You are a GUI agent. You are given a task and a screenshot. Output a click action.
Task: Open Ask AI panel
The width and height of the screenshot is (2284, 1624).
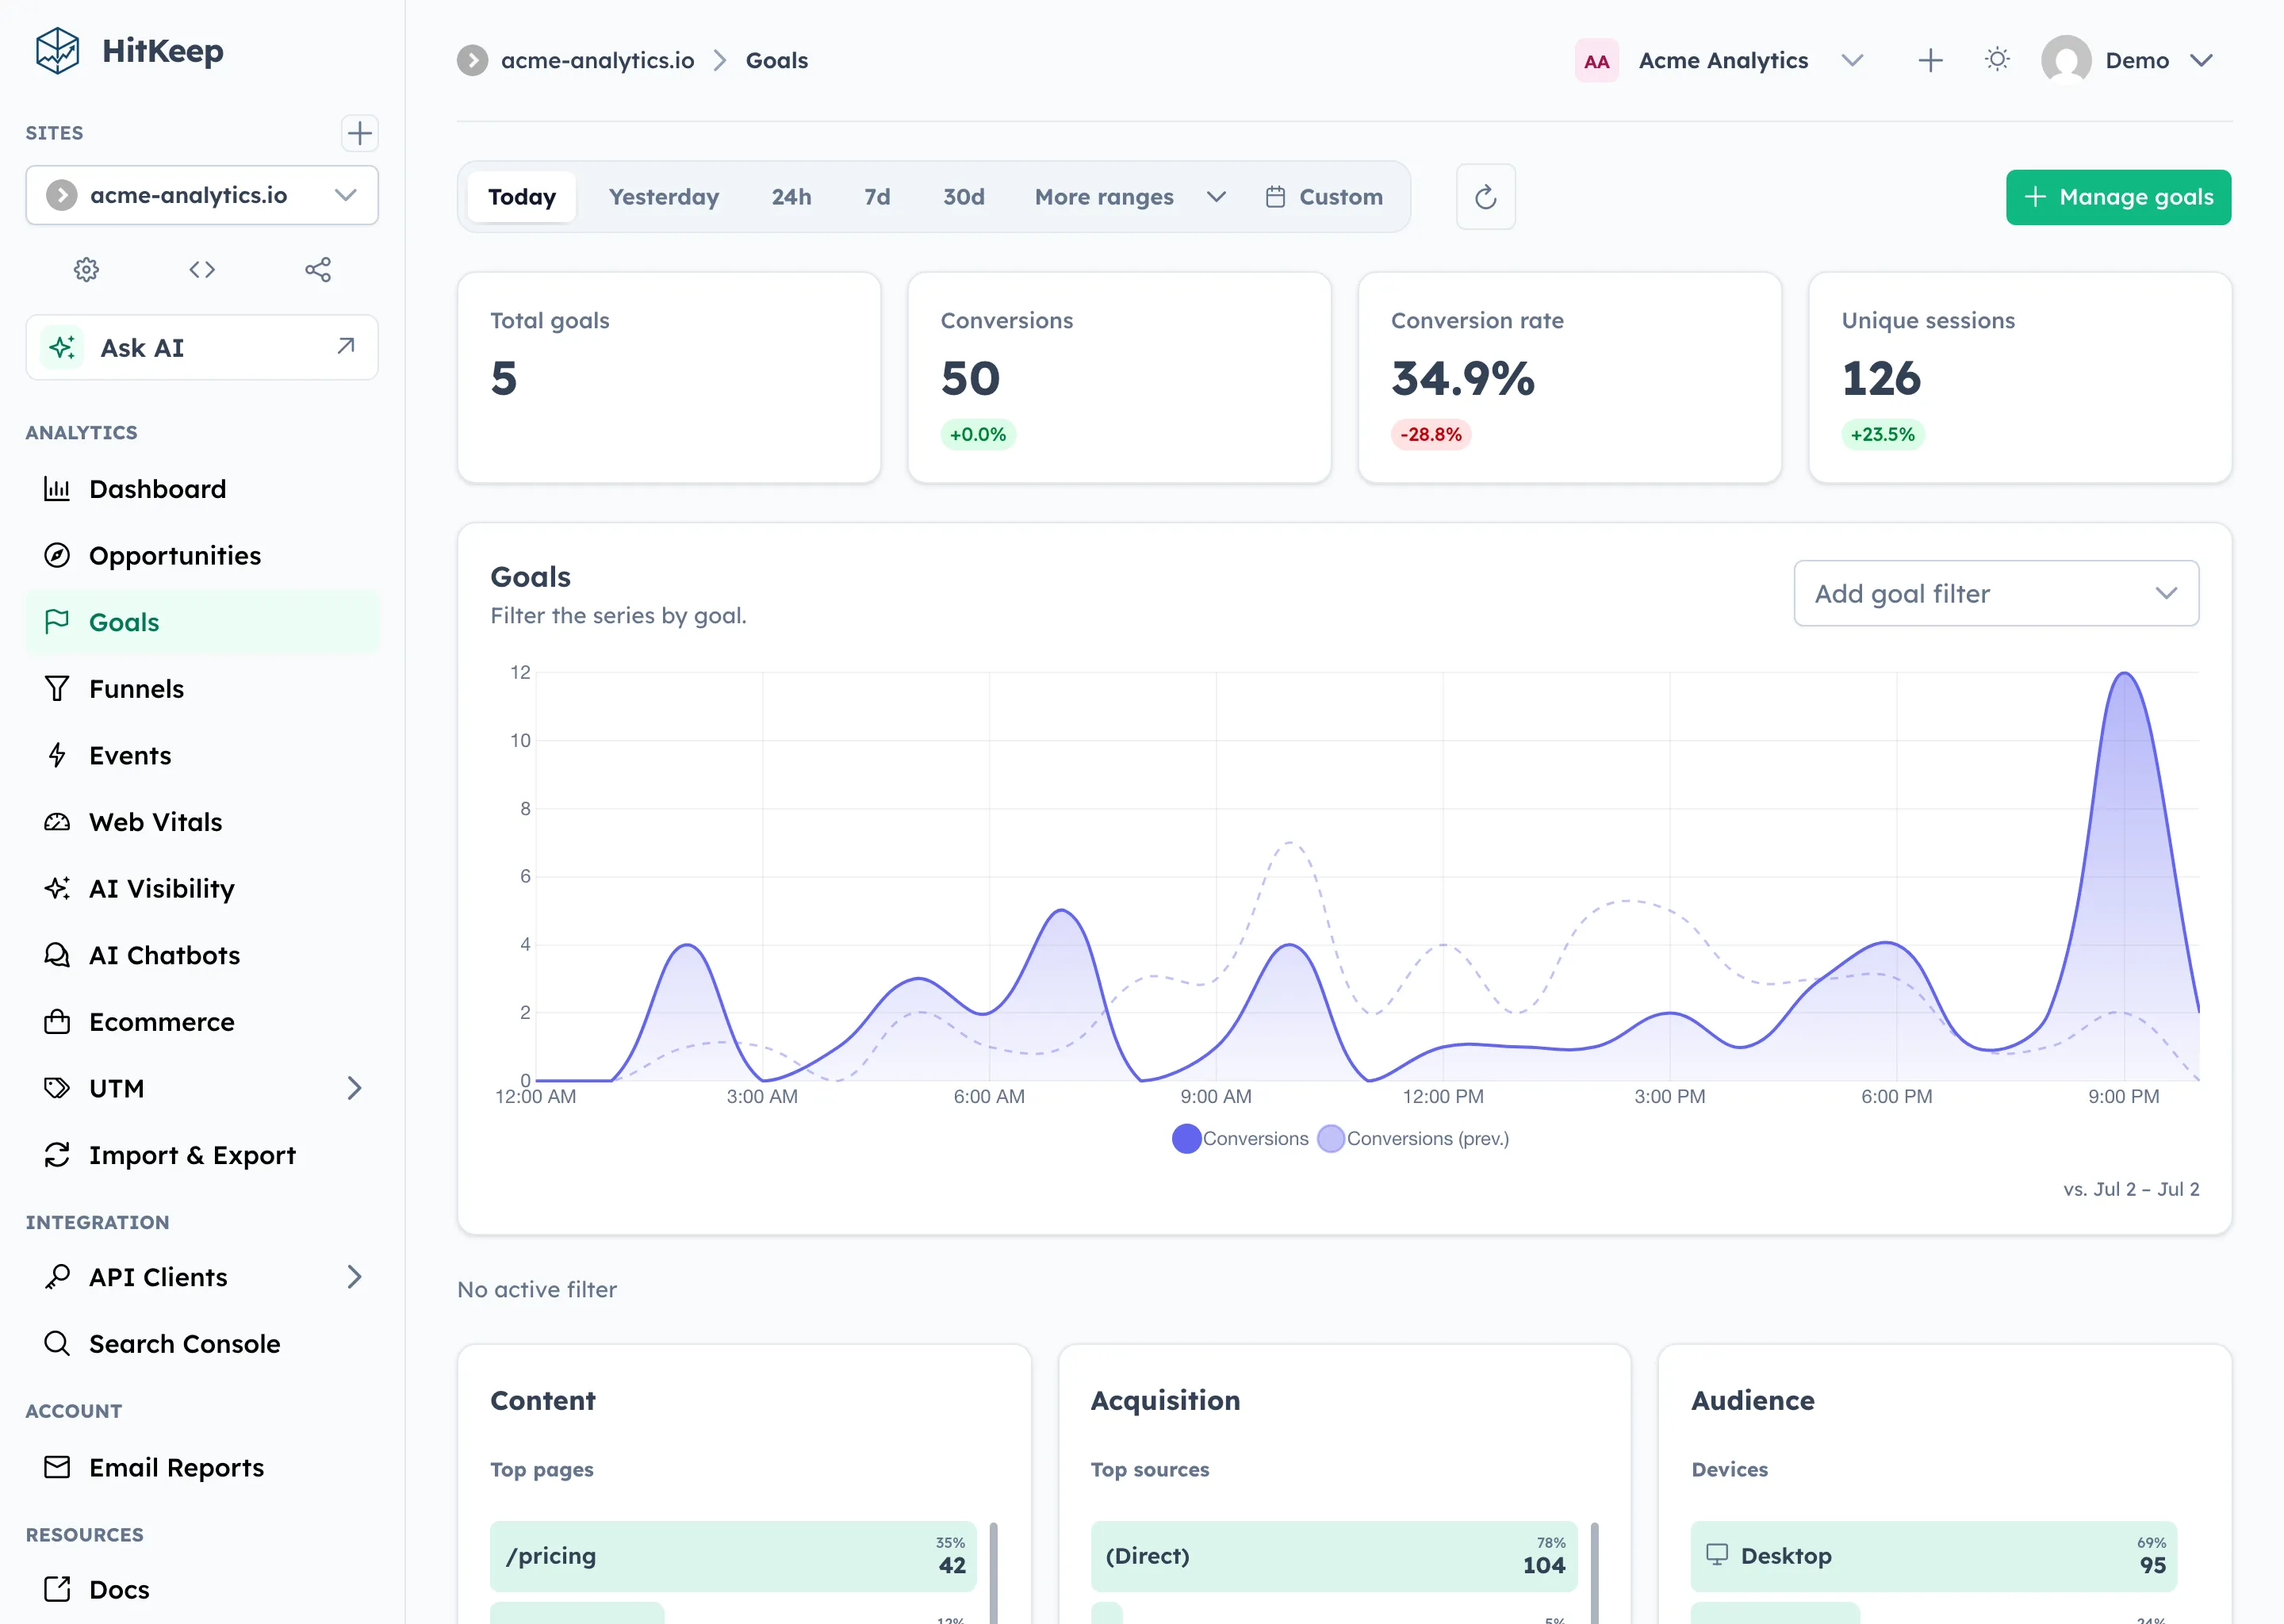point(202,347)
